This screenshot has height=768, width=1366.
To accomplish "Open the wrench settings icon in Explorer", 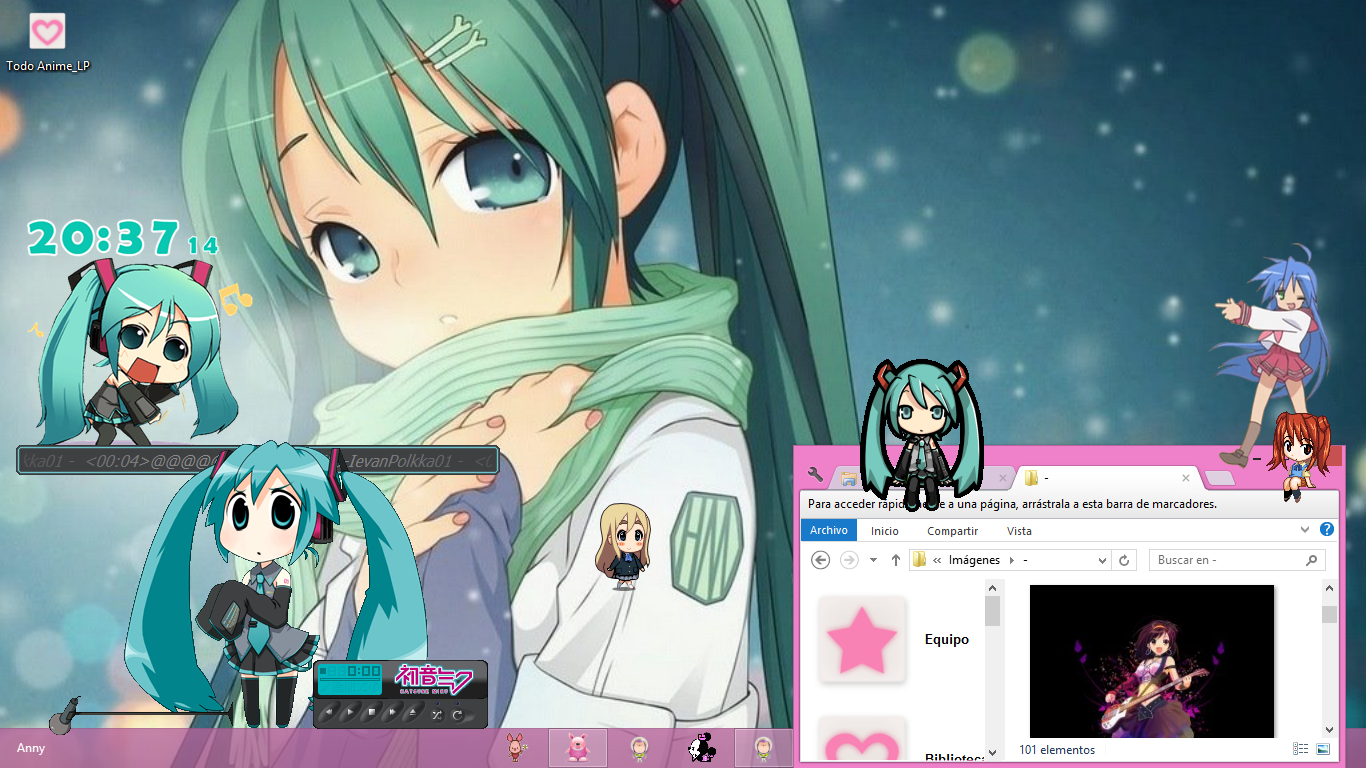I will coord(814,476).
